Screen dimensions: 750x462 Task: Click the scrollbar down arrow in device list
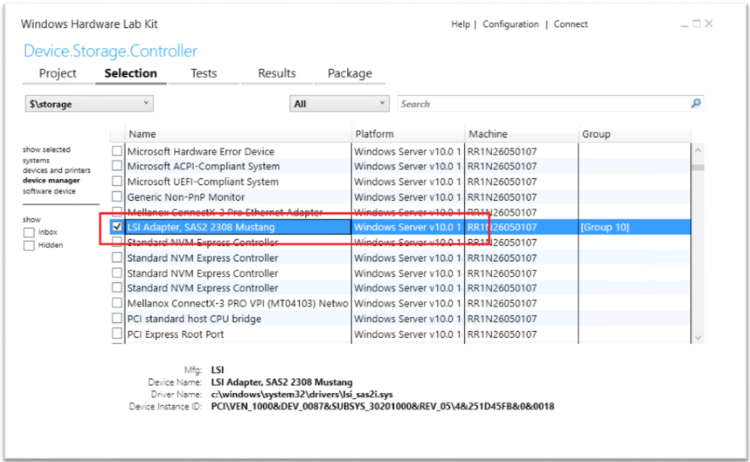pyautogui.click(x=698, y=338)
